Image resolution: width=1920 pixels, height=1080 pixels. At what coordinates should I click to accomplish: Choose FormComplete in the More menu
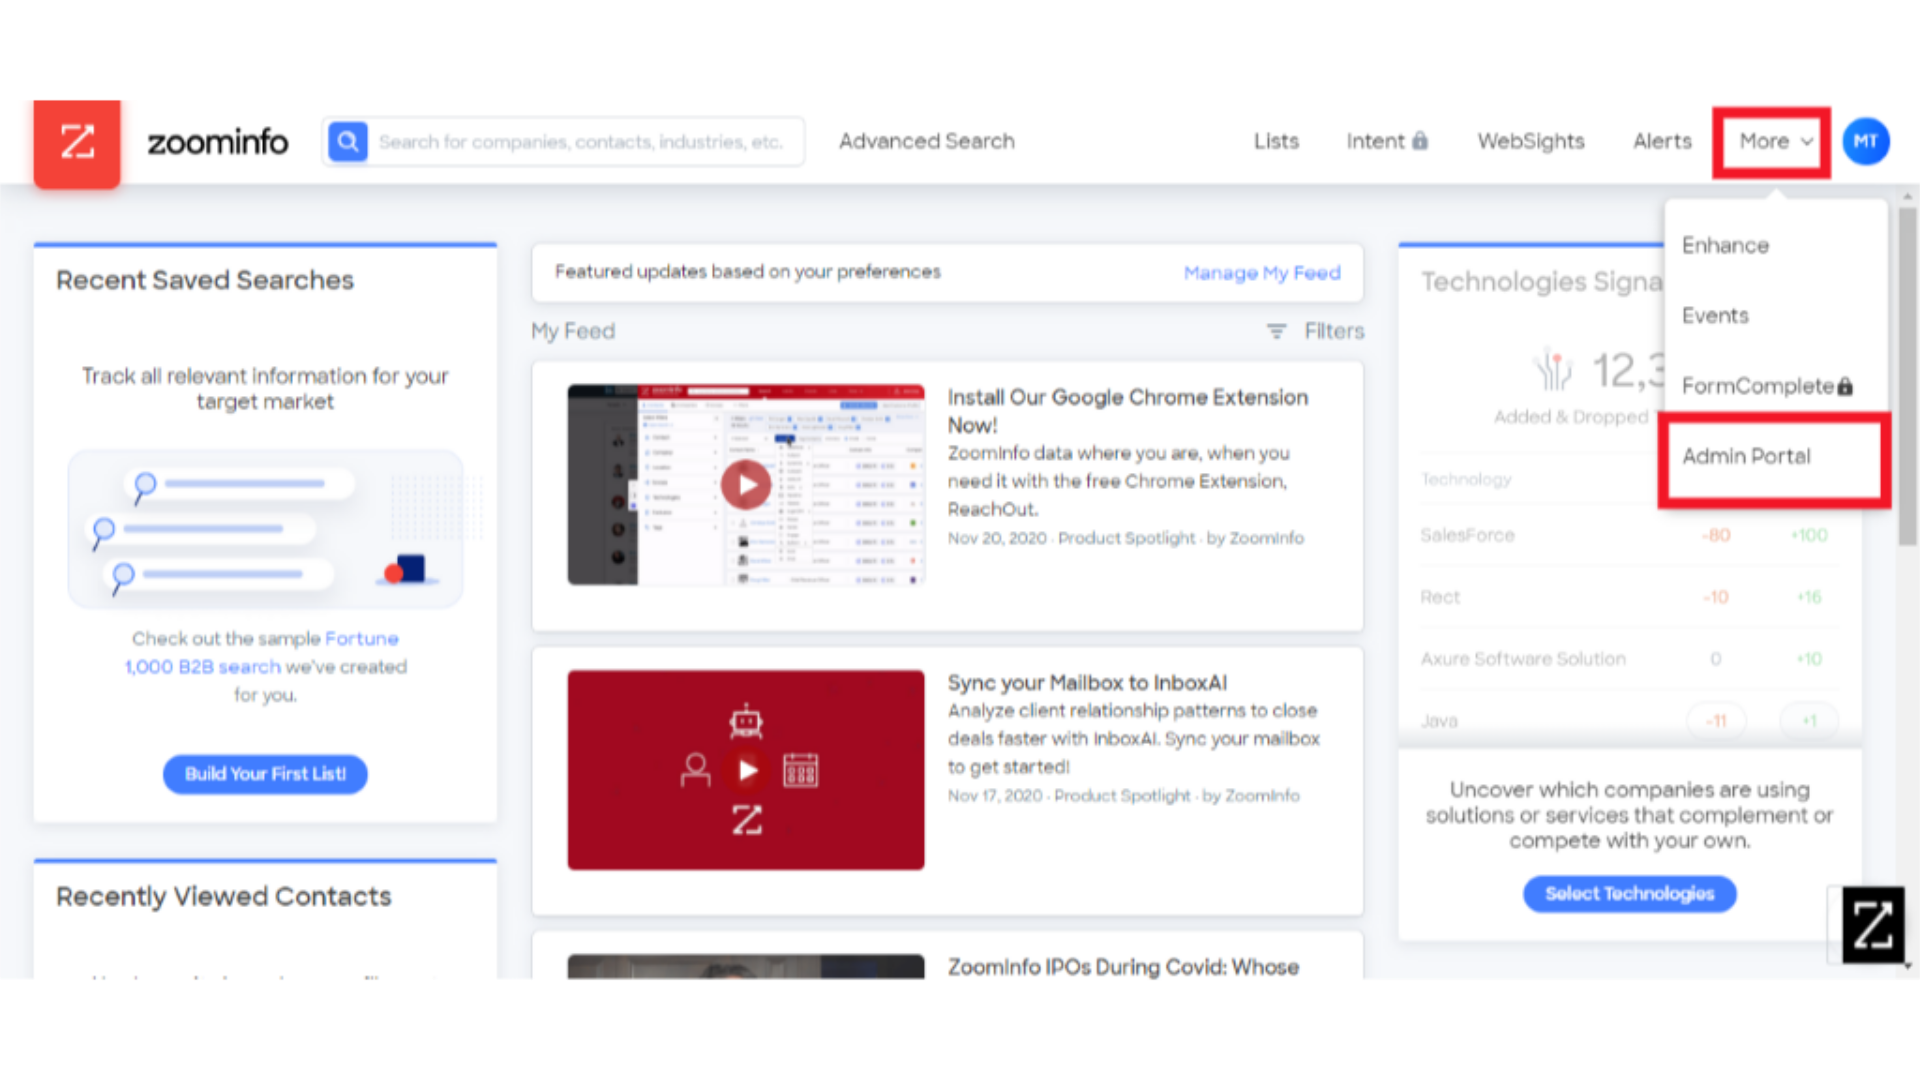(1757, 386)
